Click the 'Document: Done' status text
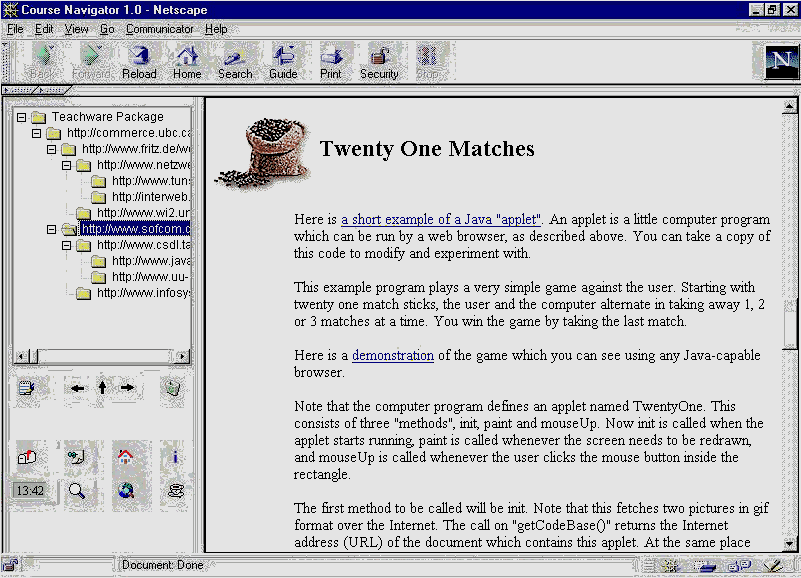This screenshot has height=578, width=801. (x=162, y=565)
